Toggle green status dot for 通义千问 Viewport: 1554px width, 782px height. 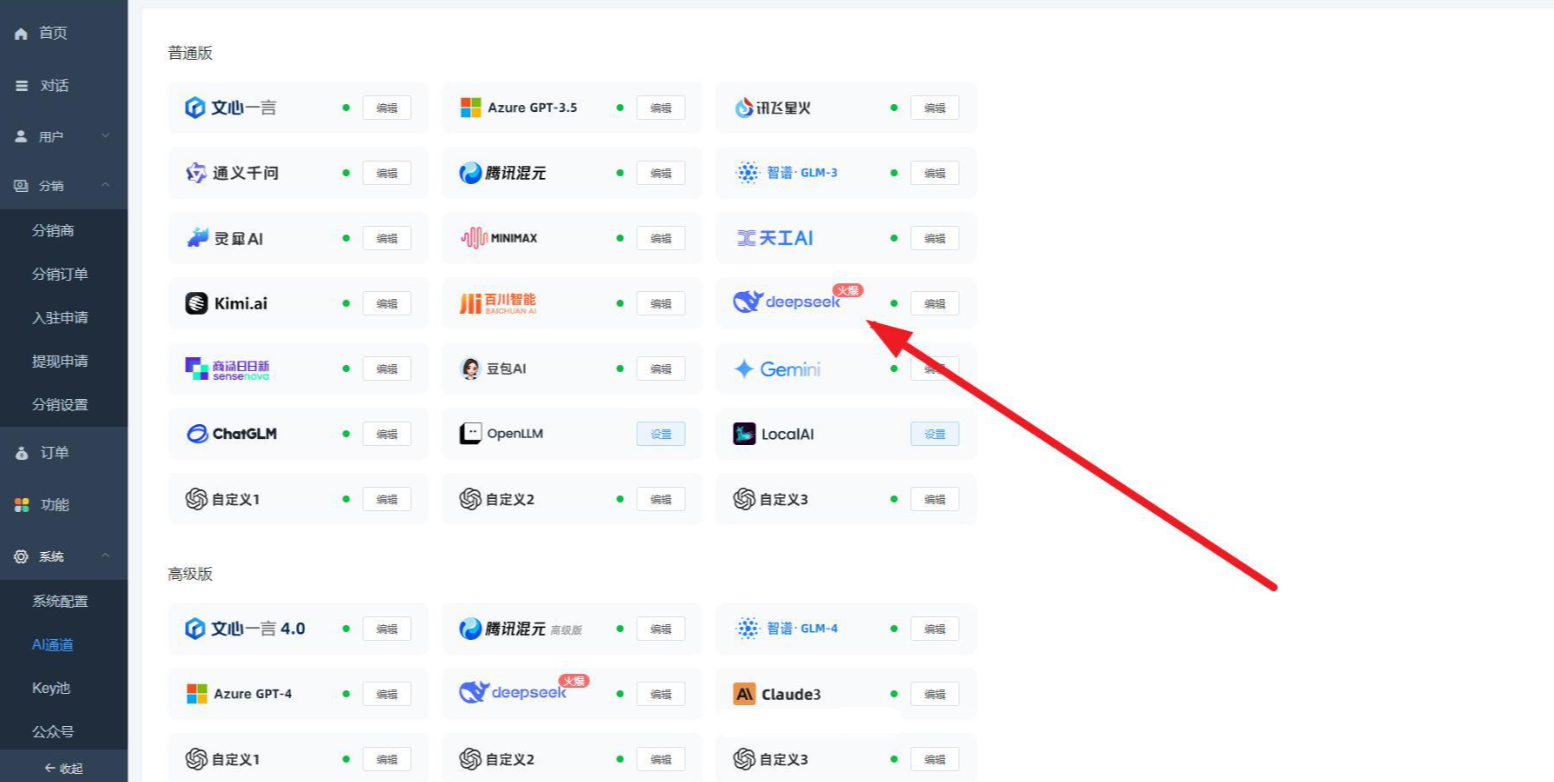[x=346, y=173]
